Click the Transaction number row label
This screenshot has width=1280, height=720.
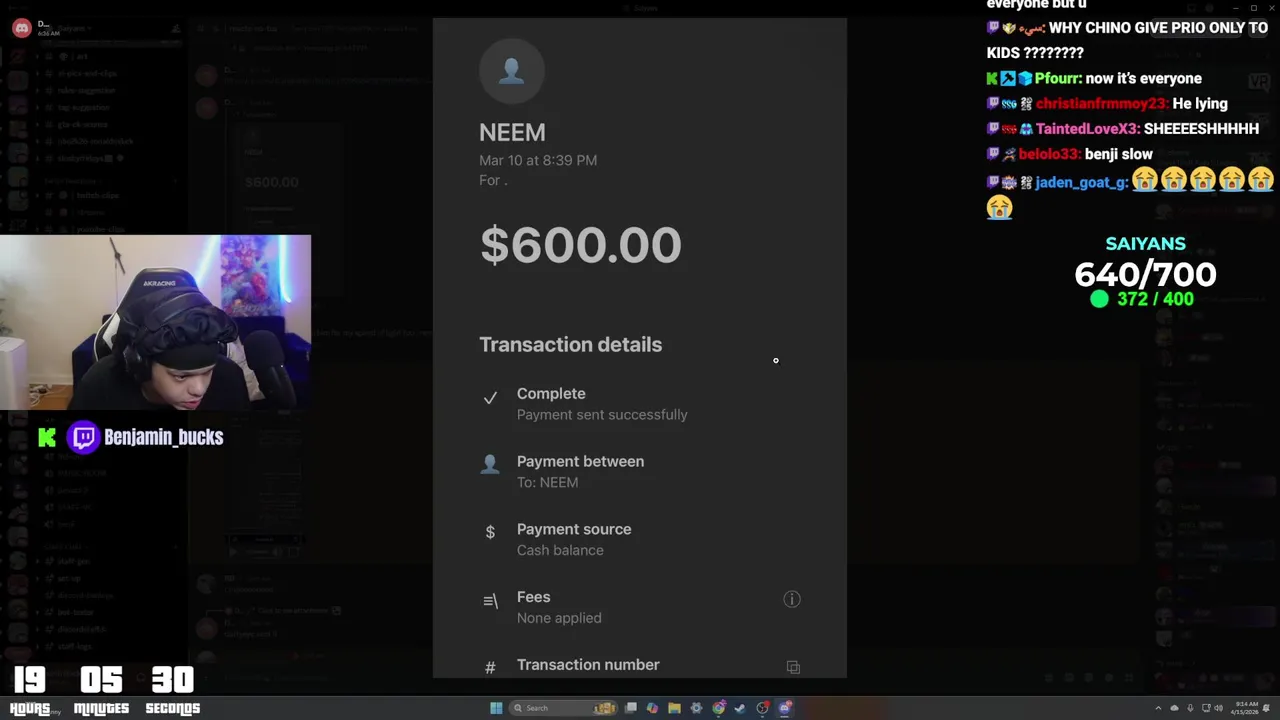click(588, 665)
